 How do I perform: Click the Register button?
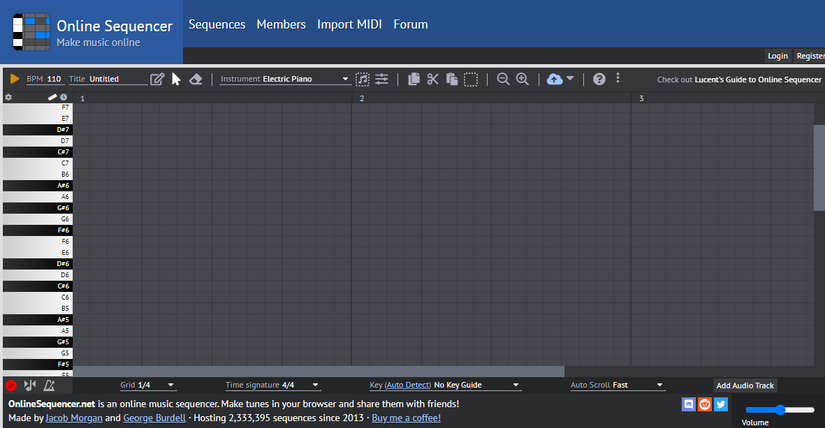tap(809, 56)
